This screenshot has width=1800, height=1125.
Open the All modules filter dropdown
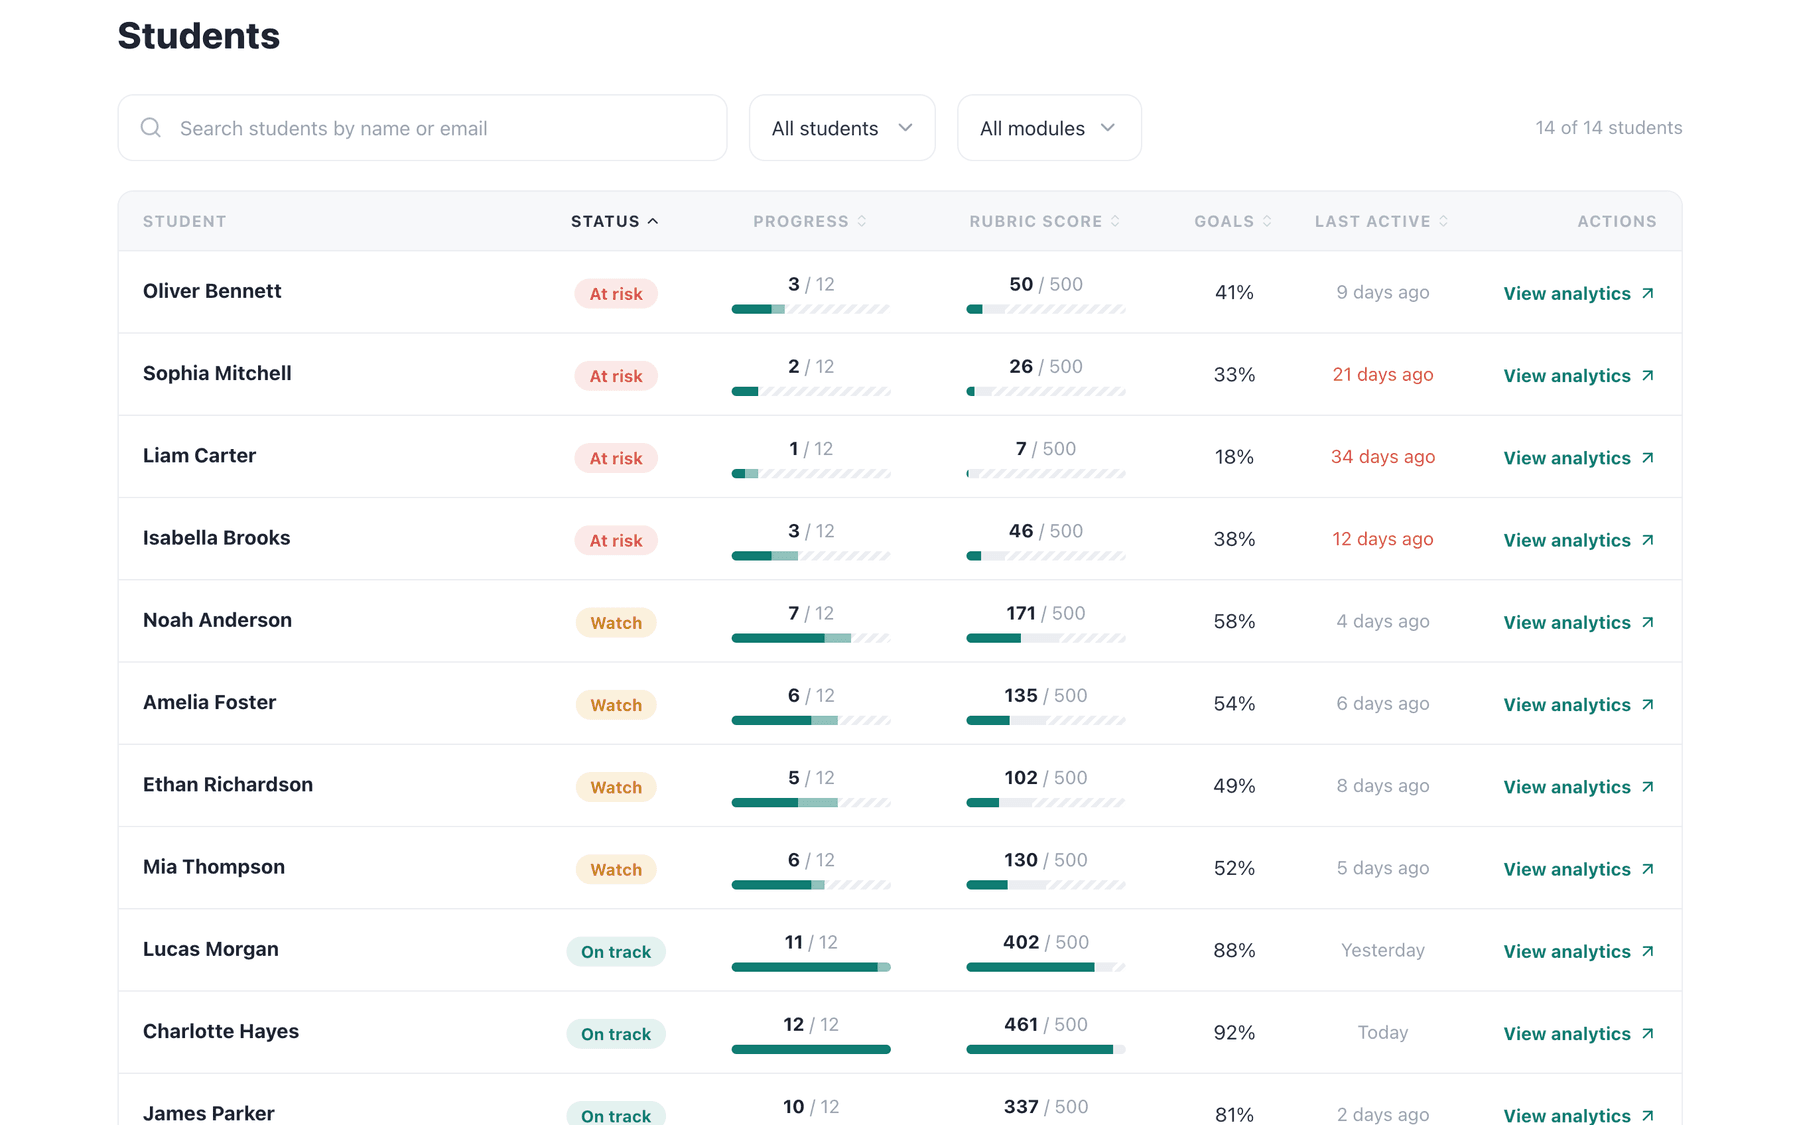tap(1049, 128)
